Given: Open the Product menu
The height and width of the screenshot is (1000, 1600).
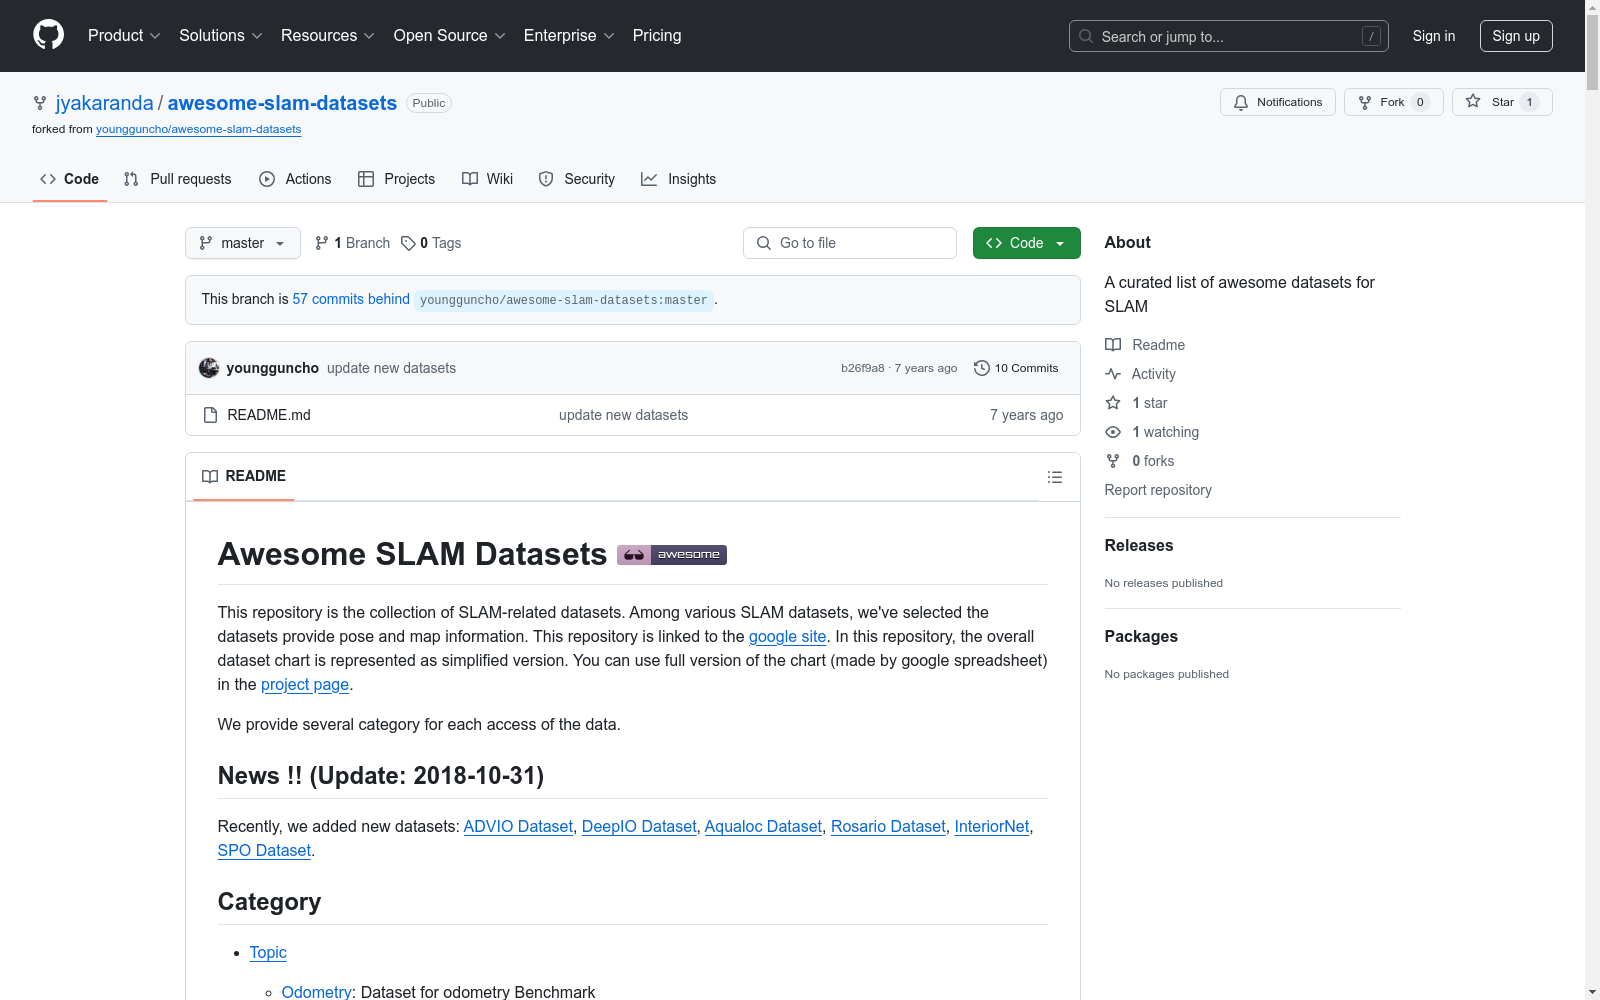Looking at the screenshot, I should click(124, 36).
